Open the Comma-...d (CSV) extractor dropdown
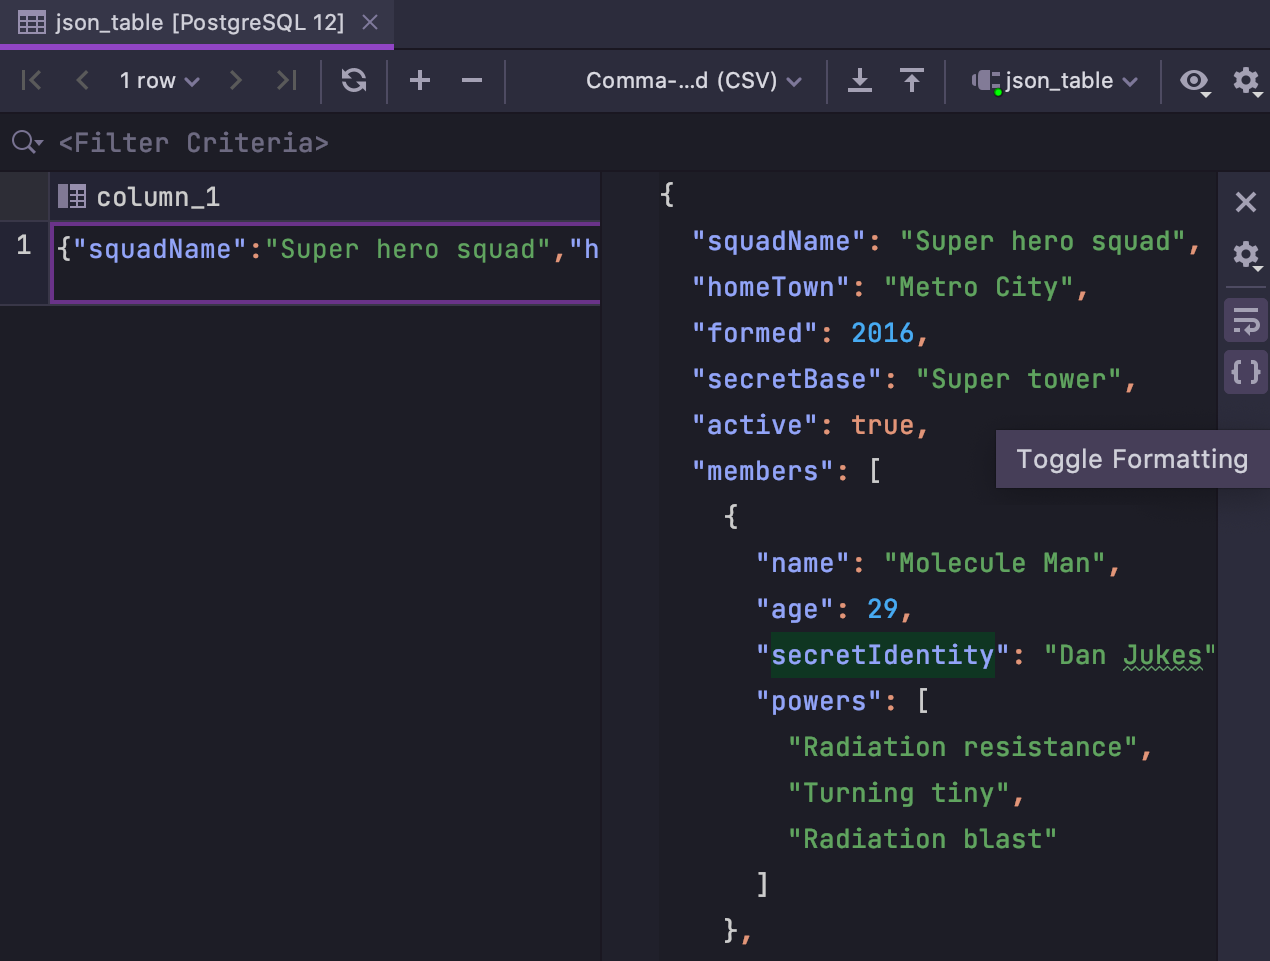The width and height of the screenshot is (1270, 961). pyautogui.click(x=694, y=81)
